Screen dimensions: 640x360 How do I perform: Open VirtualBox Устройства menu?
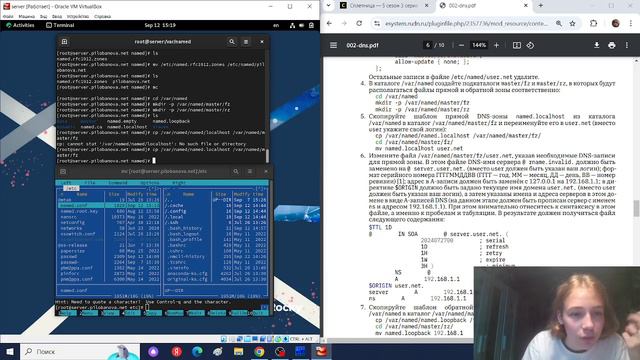78,16
